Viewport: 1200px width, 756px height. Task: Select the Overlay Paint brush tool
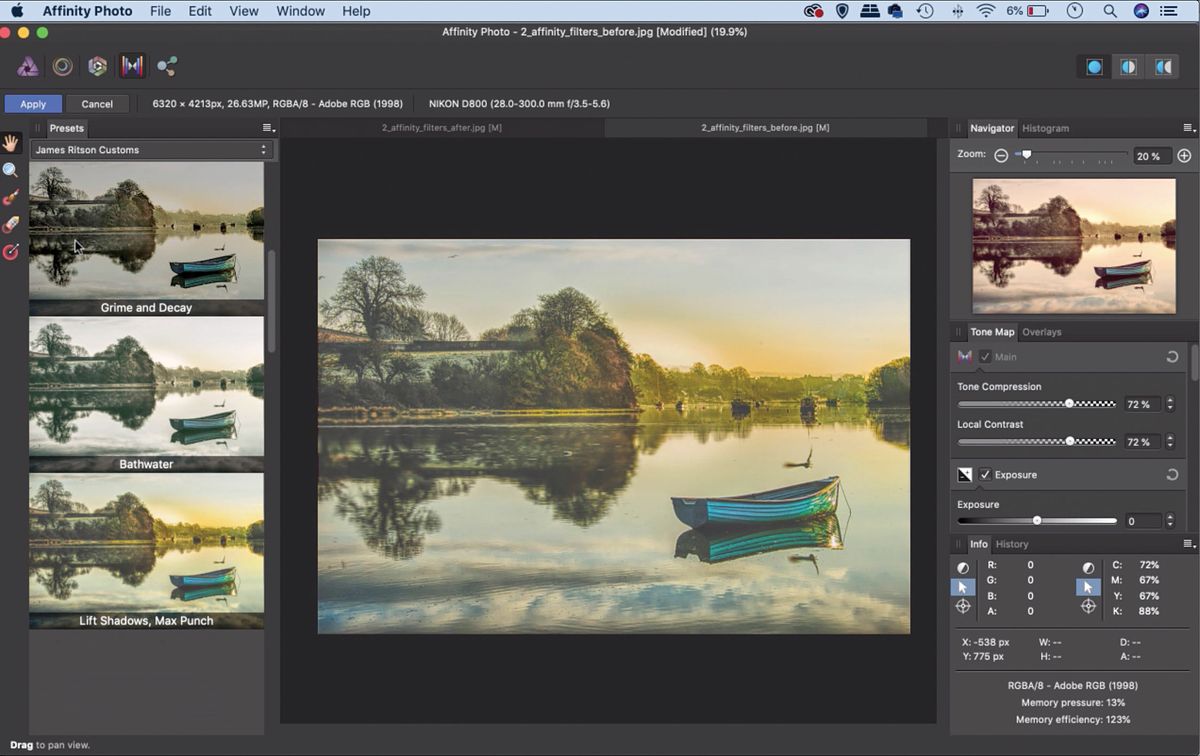[12, 197]
